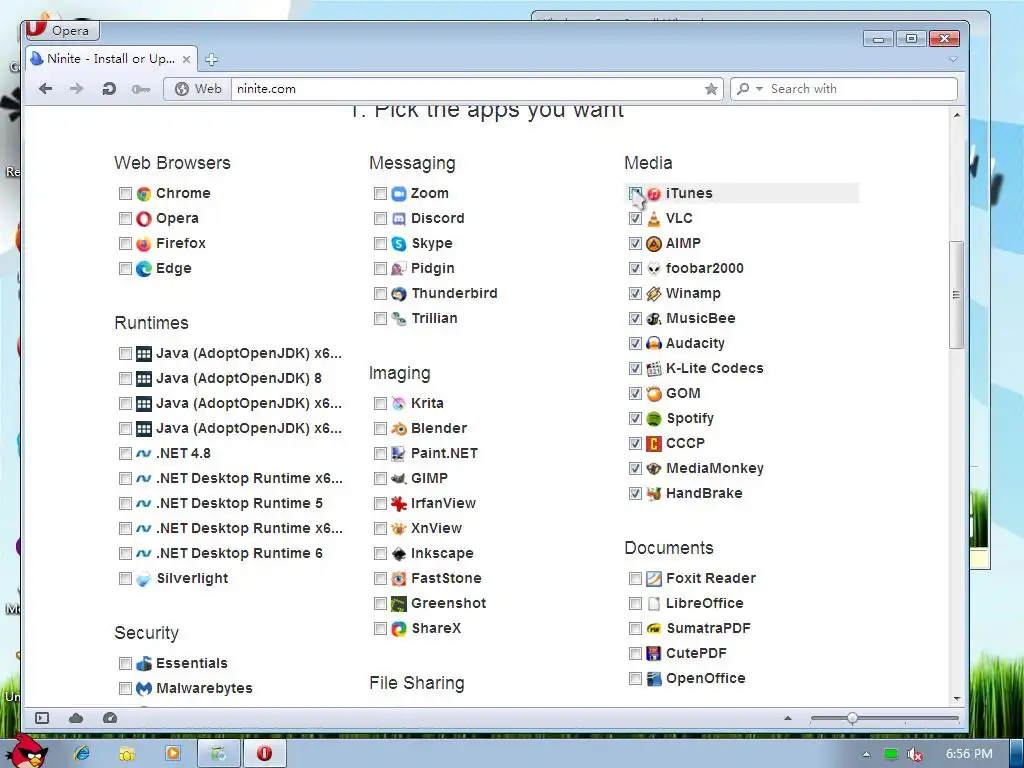This screenshot has width=1024, height=768.
Task: Open the closed tabs dropdown arrow
Action: pyautogui.click(x=953, y=59)
